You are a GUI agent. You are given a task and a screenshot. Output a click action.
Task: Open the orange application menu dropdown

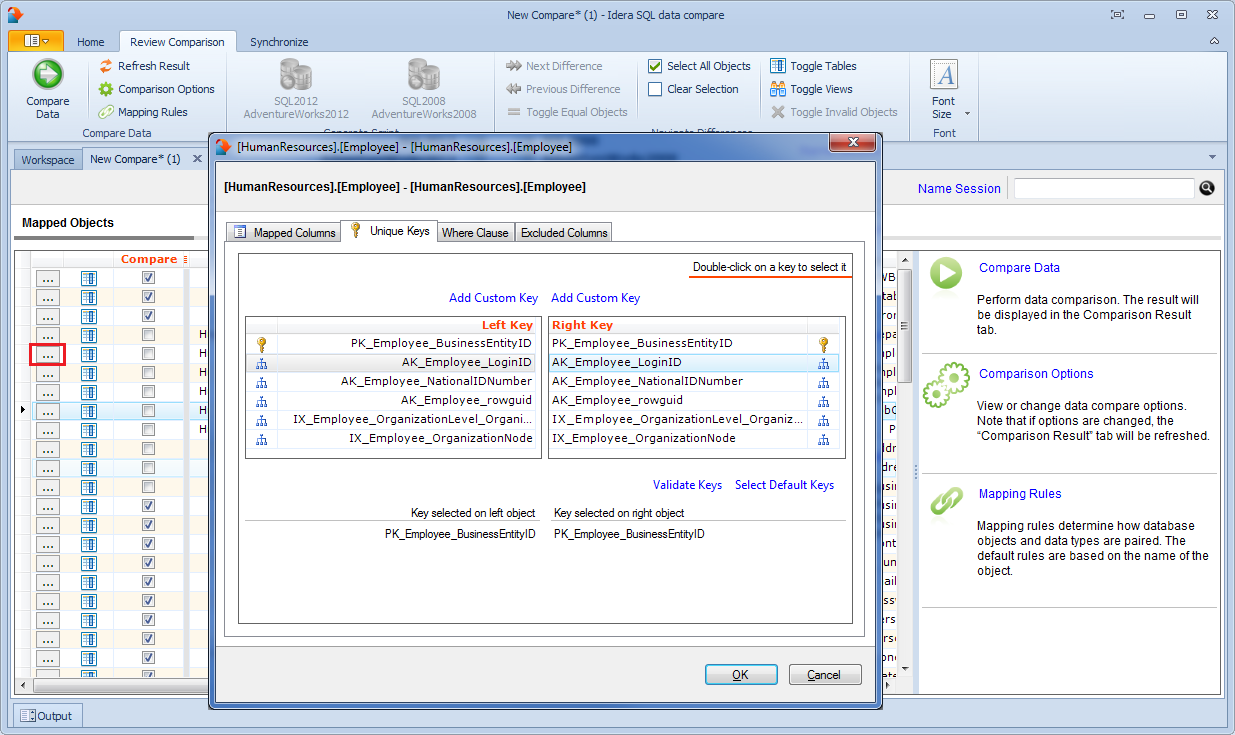tap(36, 41)
